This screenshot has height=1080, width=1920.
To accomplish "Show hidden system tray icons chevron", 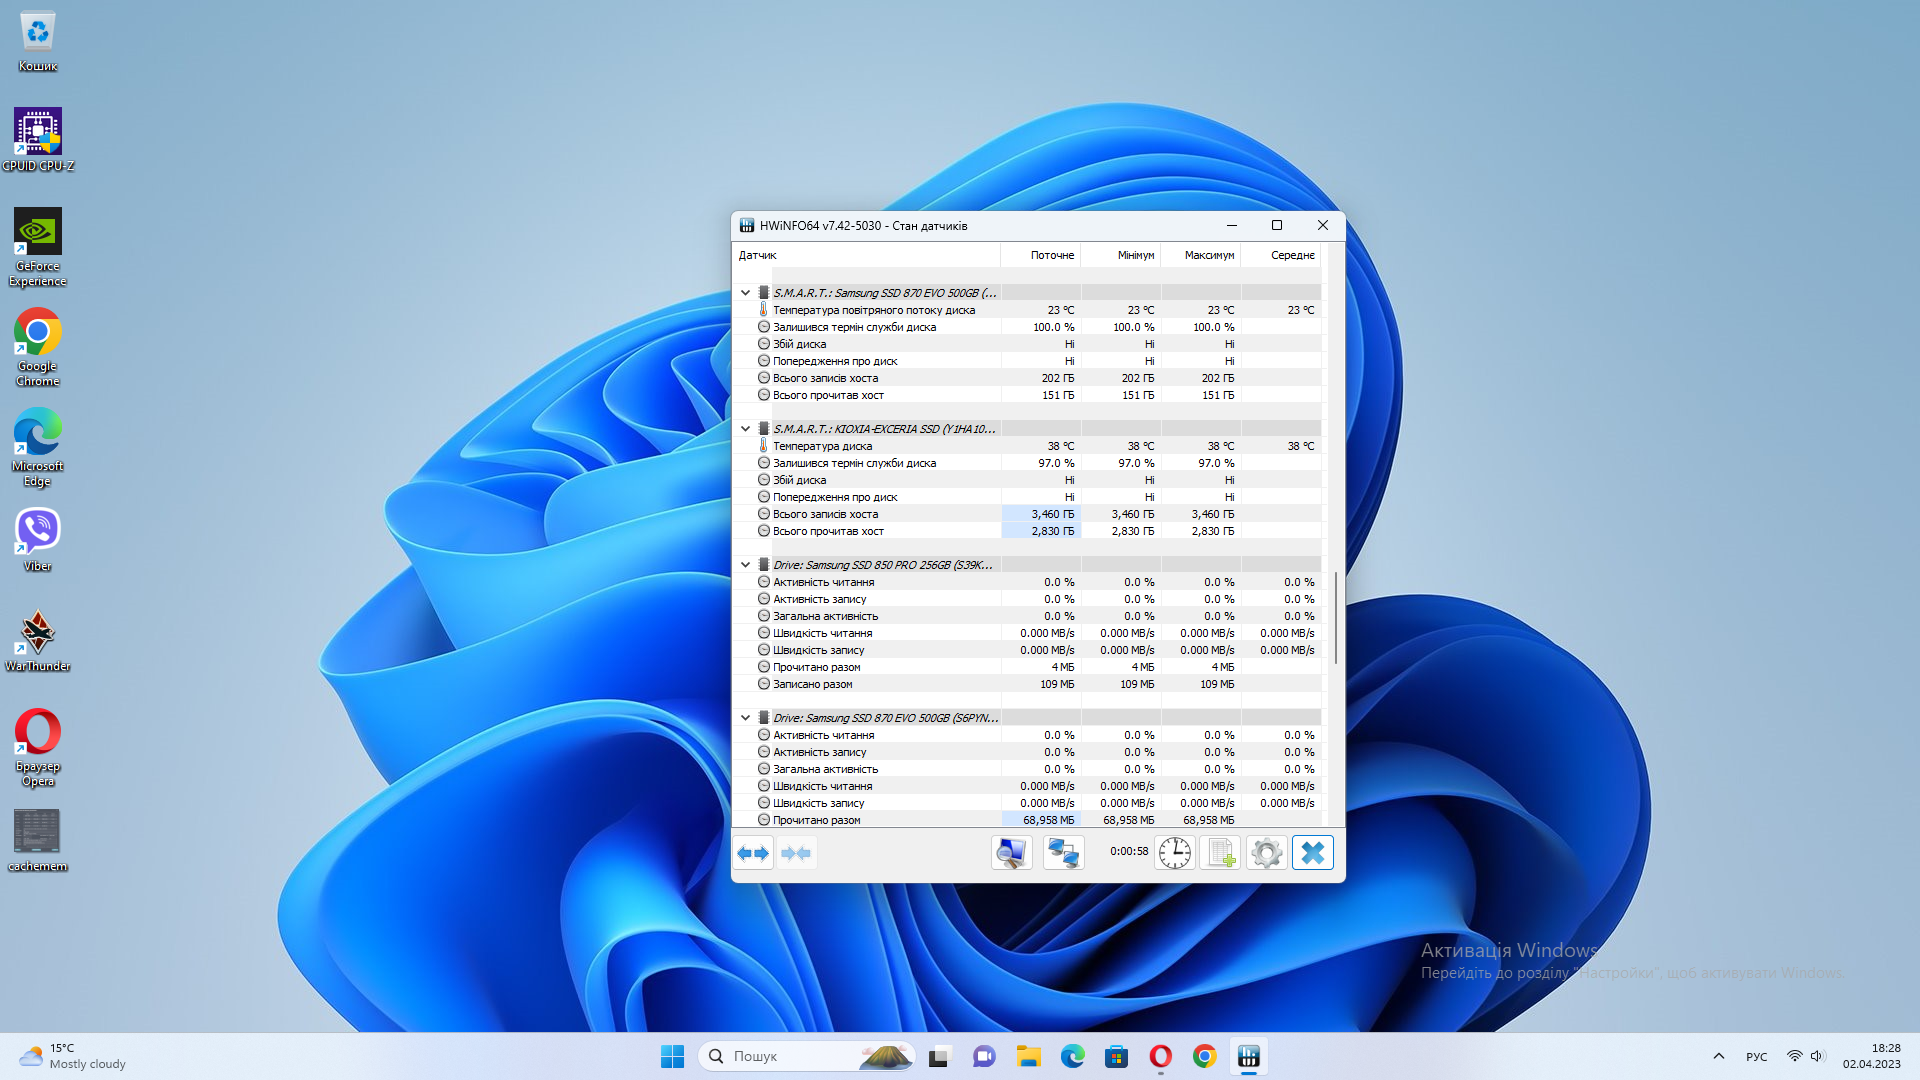I will point(1718,1056).
